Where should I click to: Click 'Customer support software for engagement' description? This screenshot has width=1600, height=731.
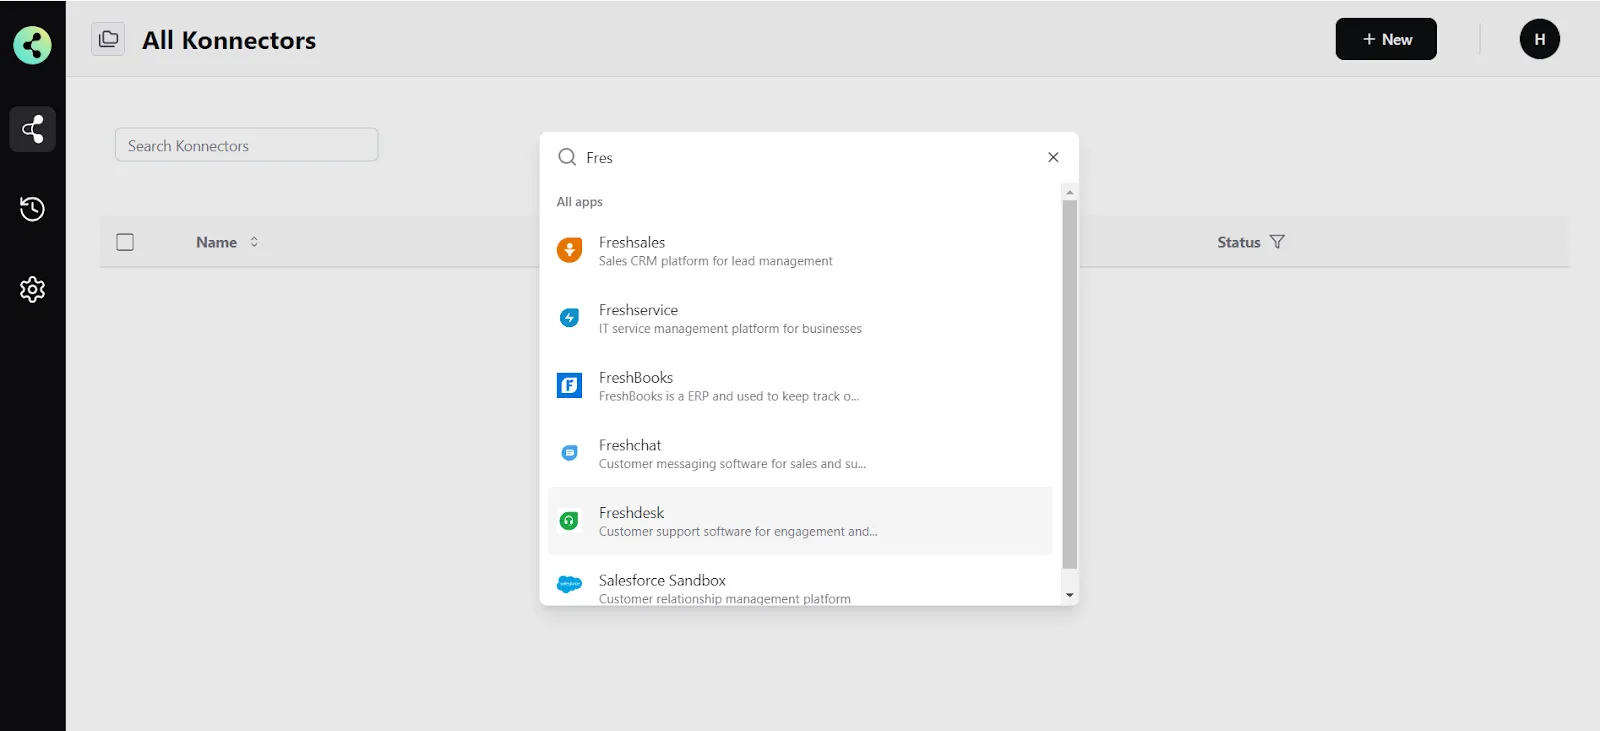pyautogui.click(x=738, y=532)
